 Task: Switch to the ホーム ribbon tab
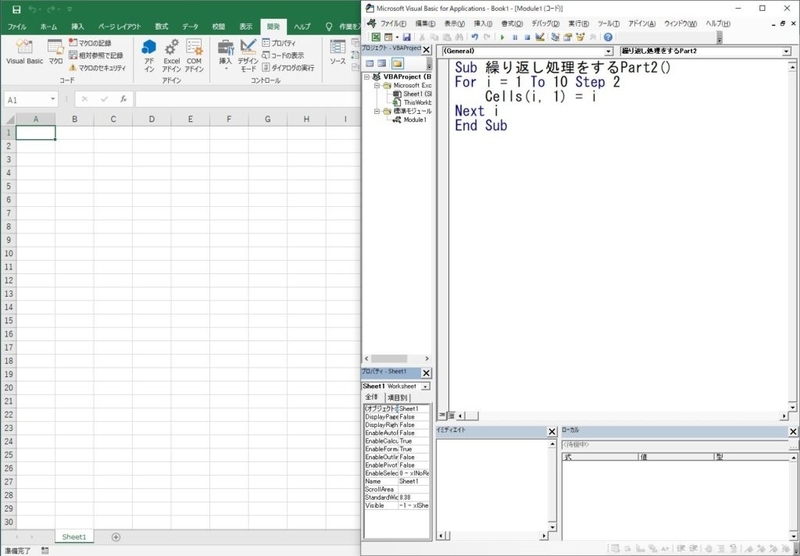point(49,27)
